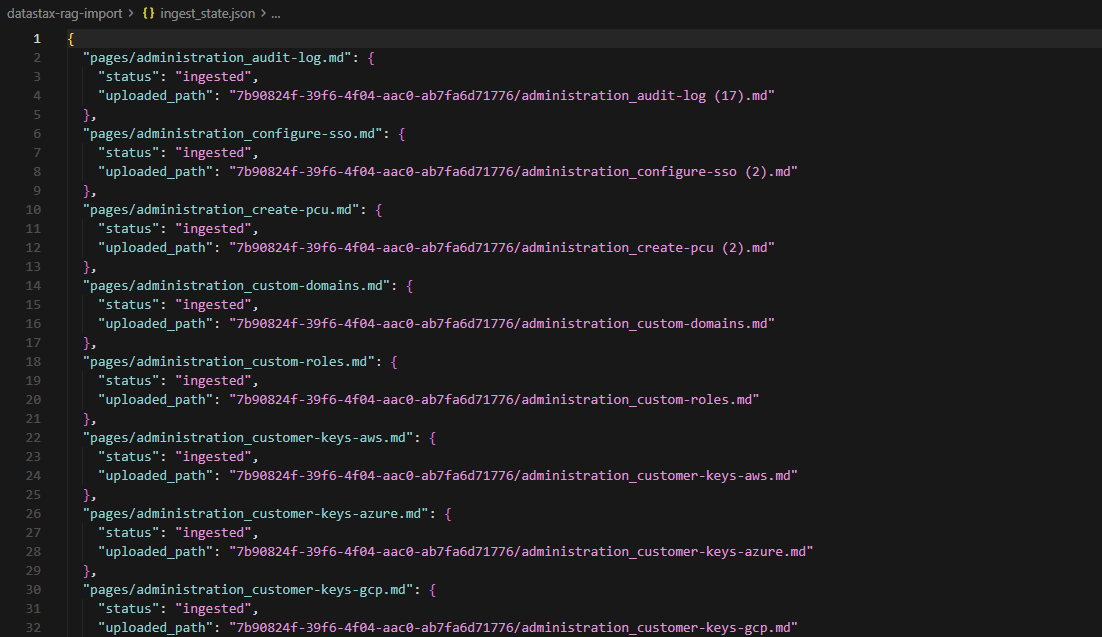1102x637 pixels.
Task: Click key "pages/administration_customer-keys-aws.md"
Action: (x=248, y=437)
